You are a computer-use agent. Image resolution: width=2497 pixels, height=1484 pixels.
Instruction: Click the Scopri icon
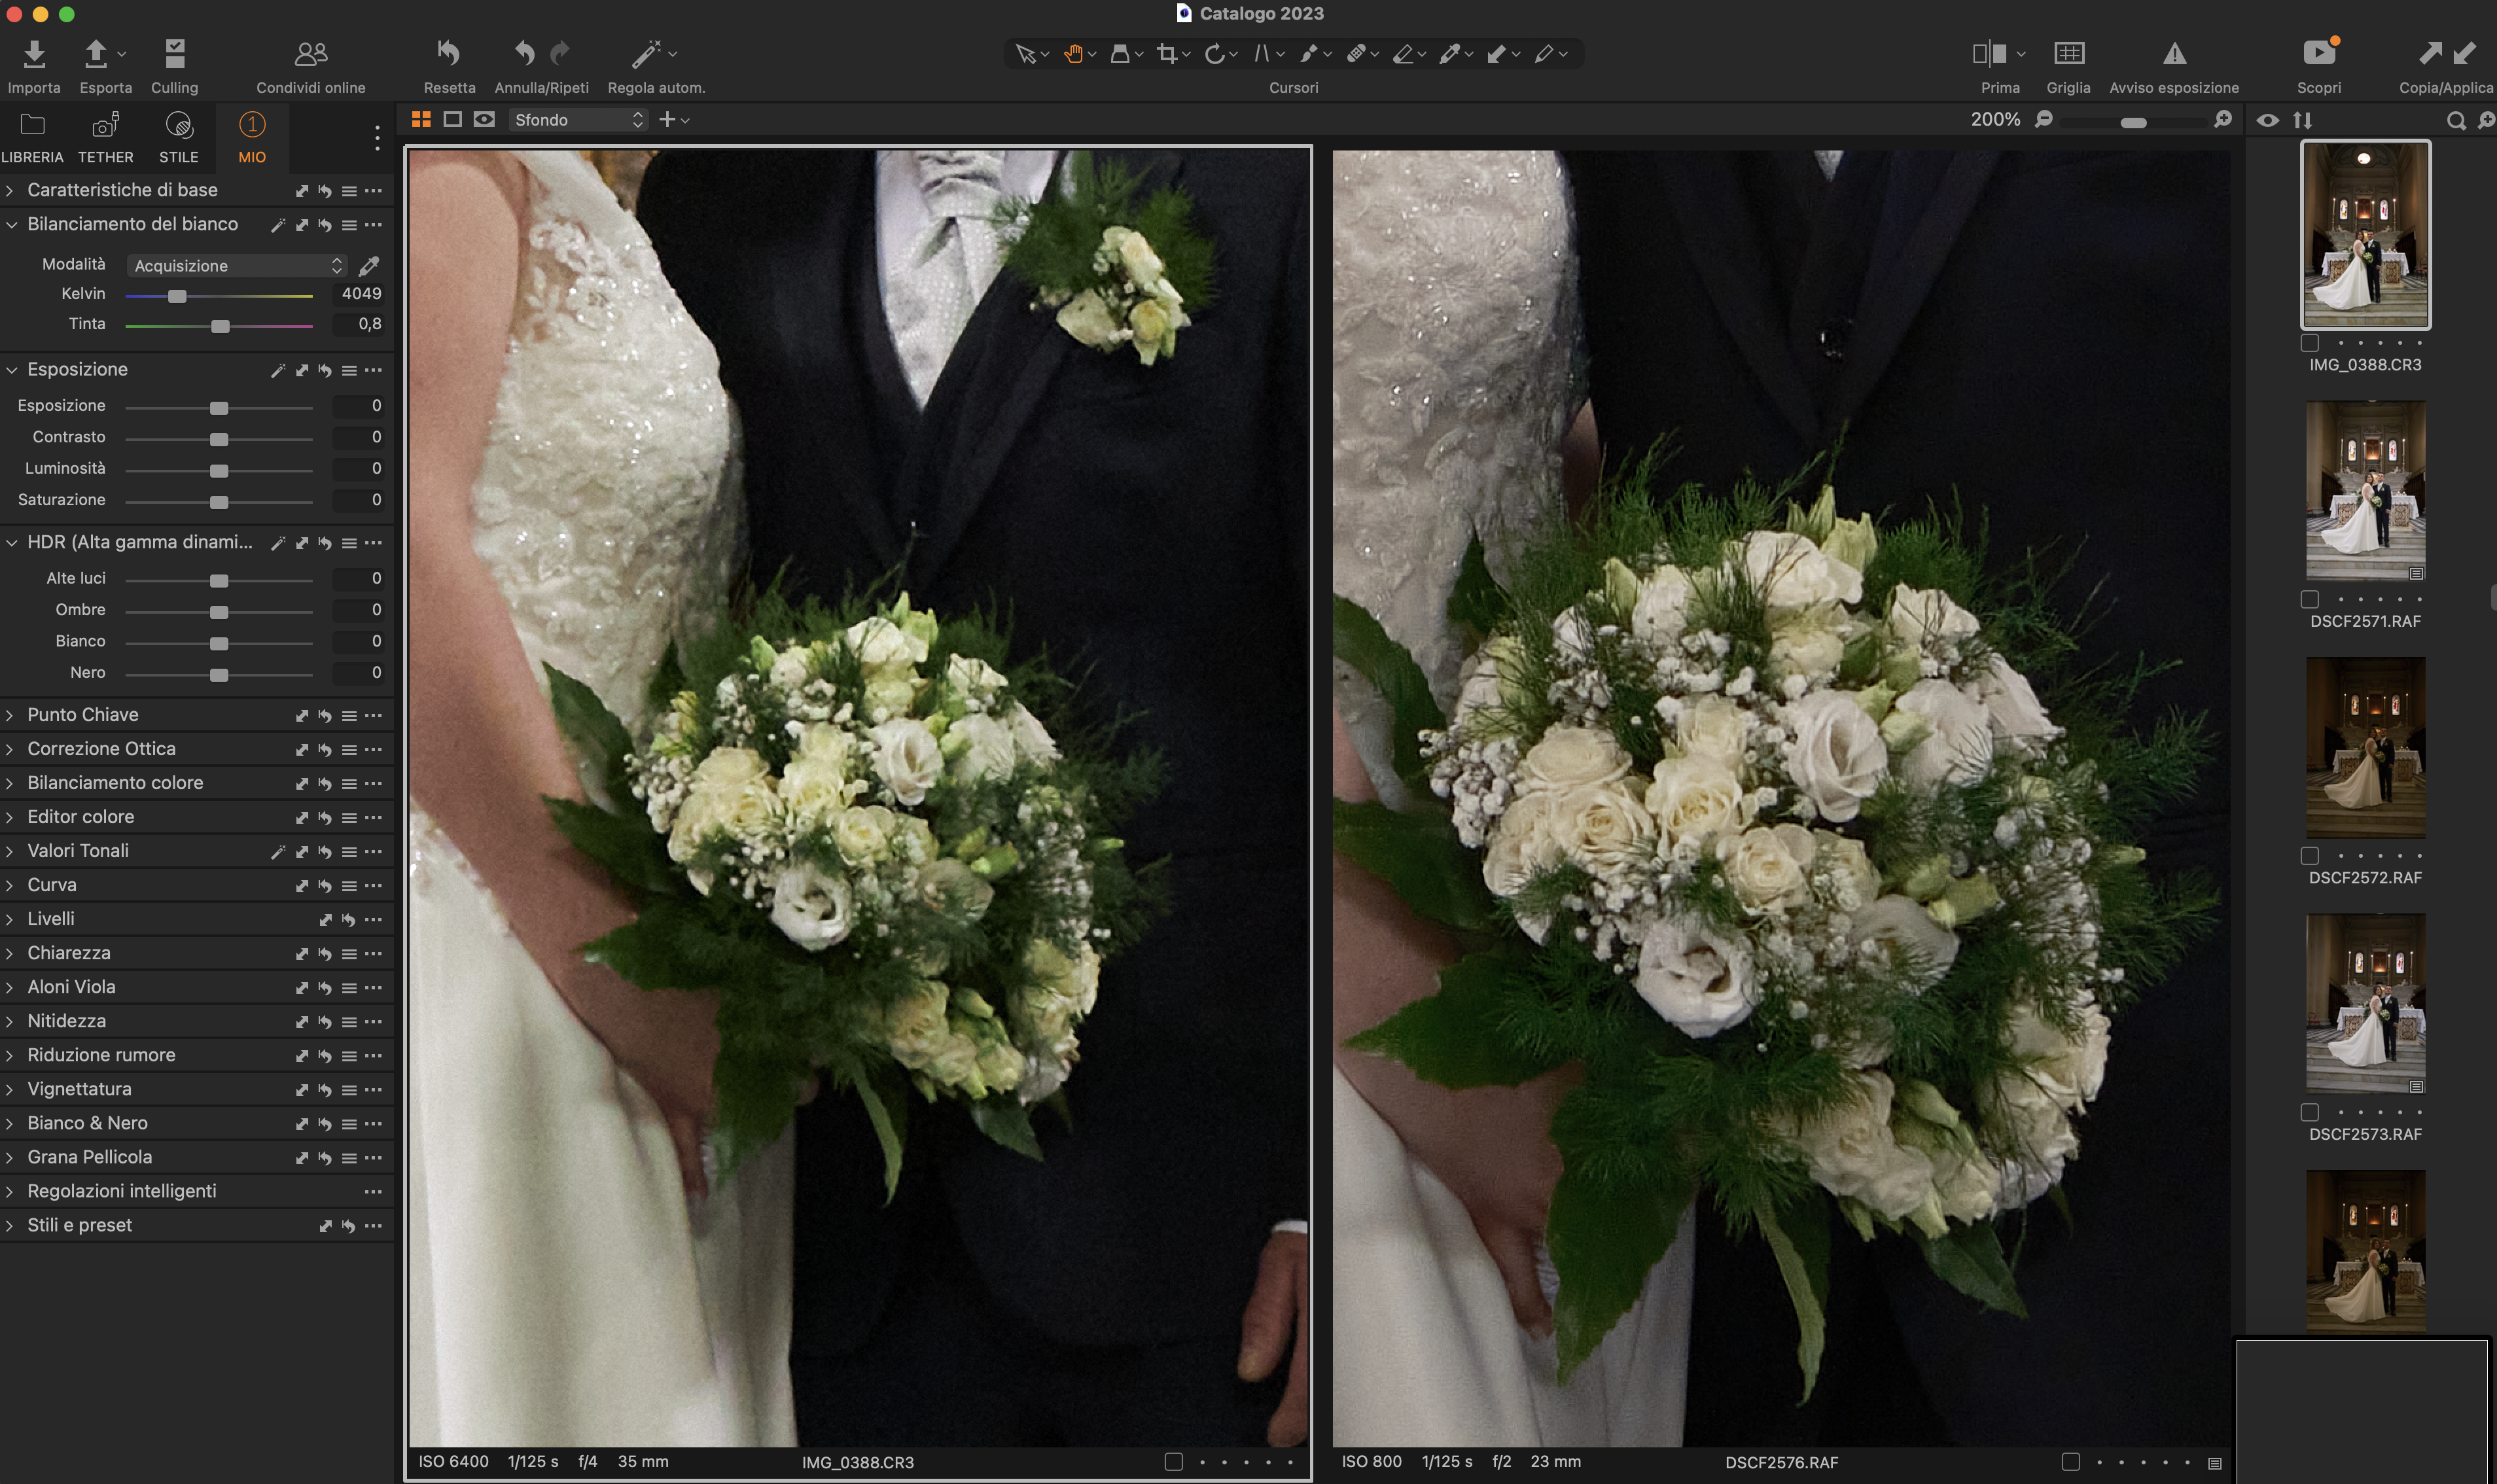(x=2319, y=53)
